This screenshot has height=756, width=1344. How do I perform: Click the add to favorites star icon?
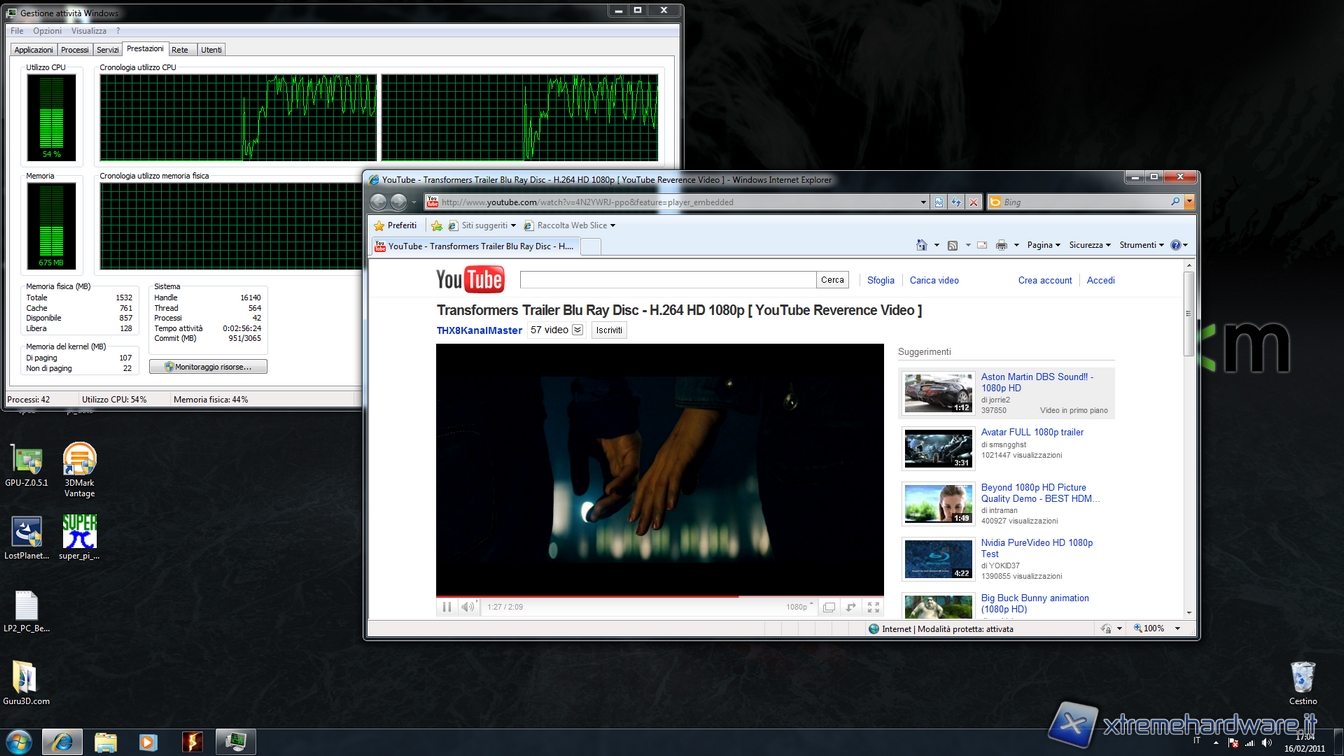tap(436, 226)
